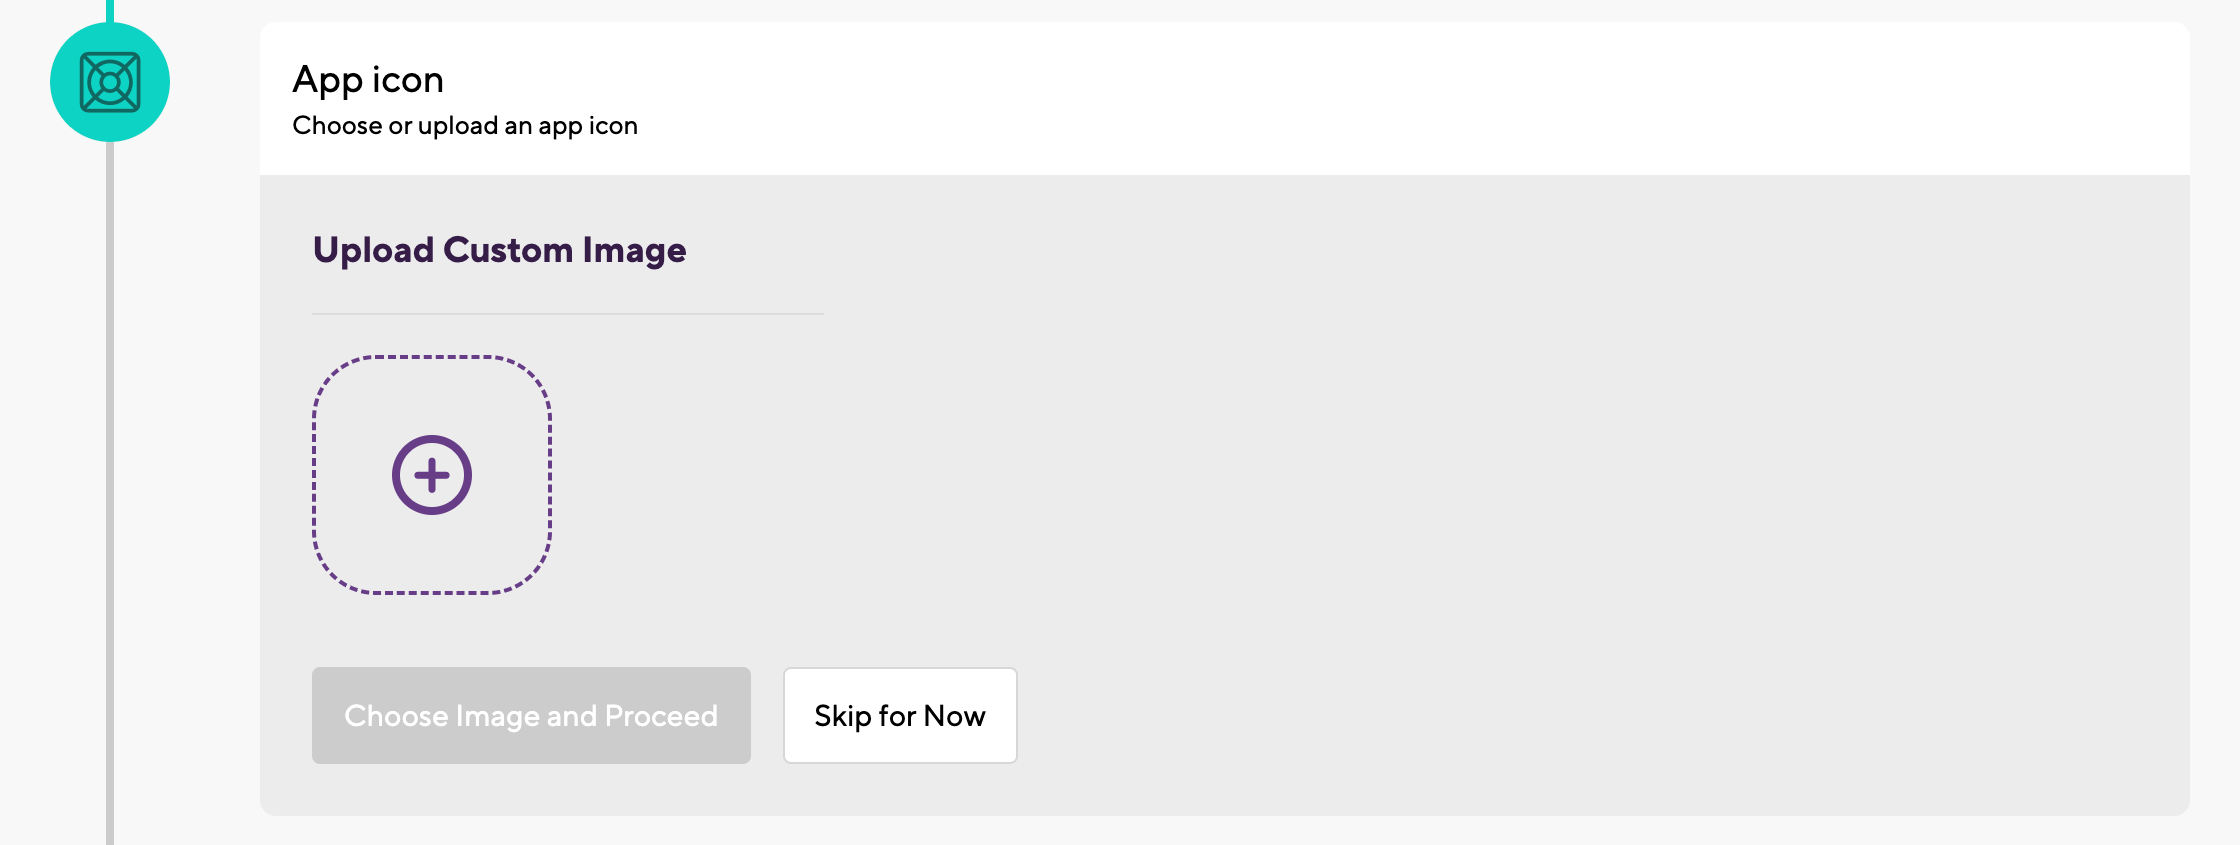Click the Skip for Now button
The width and height of the screenshot is (2240, 845).
tap(900, 716)
